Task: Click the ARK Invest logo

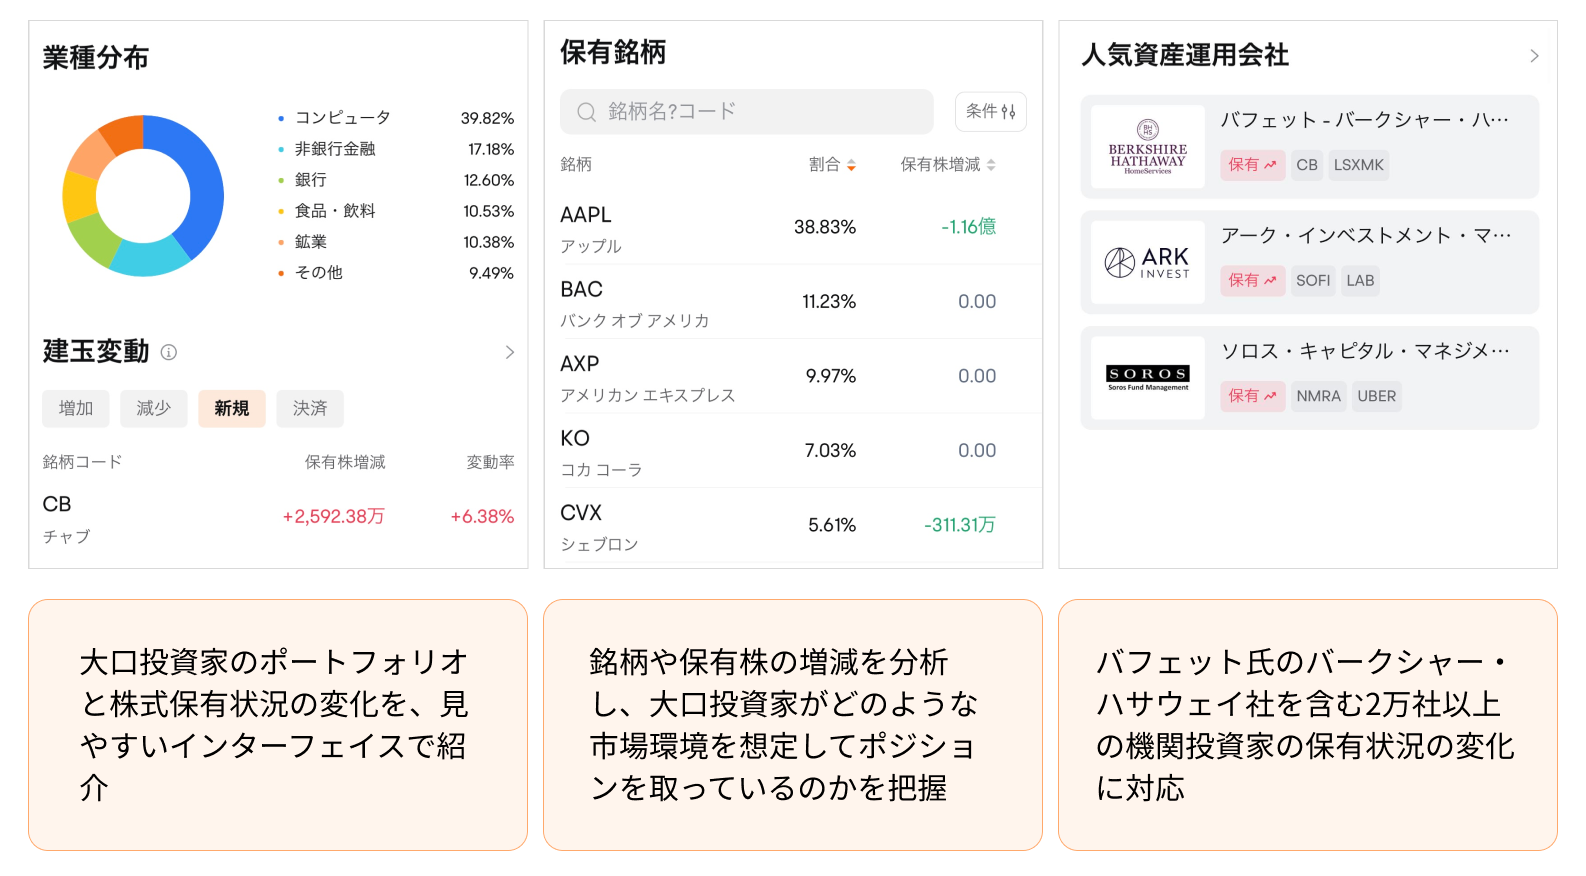Action: (1147, 262)
